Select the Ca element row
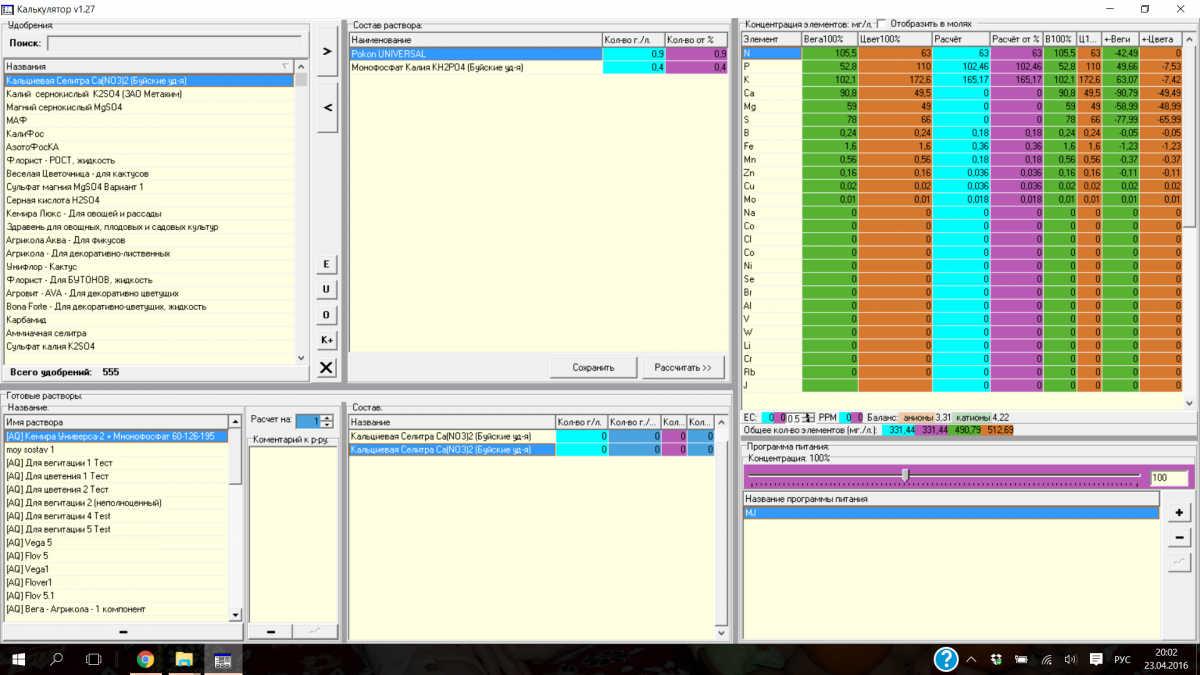Image resolution: width=1200 pixels, height=675 pixels. (x=963, y=92)
